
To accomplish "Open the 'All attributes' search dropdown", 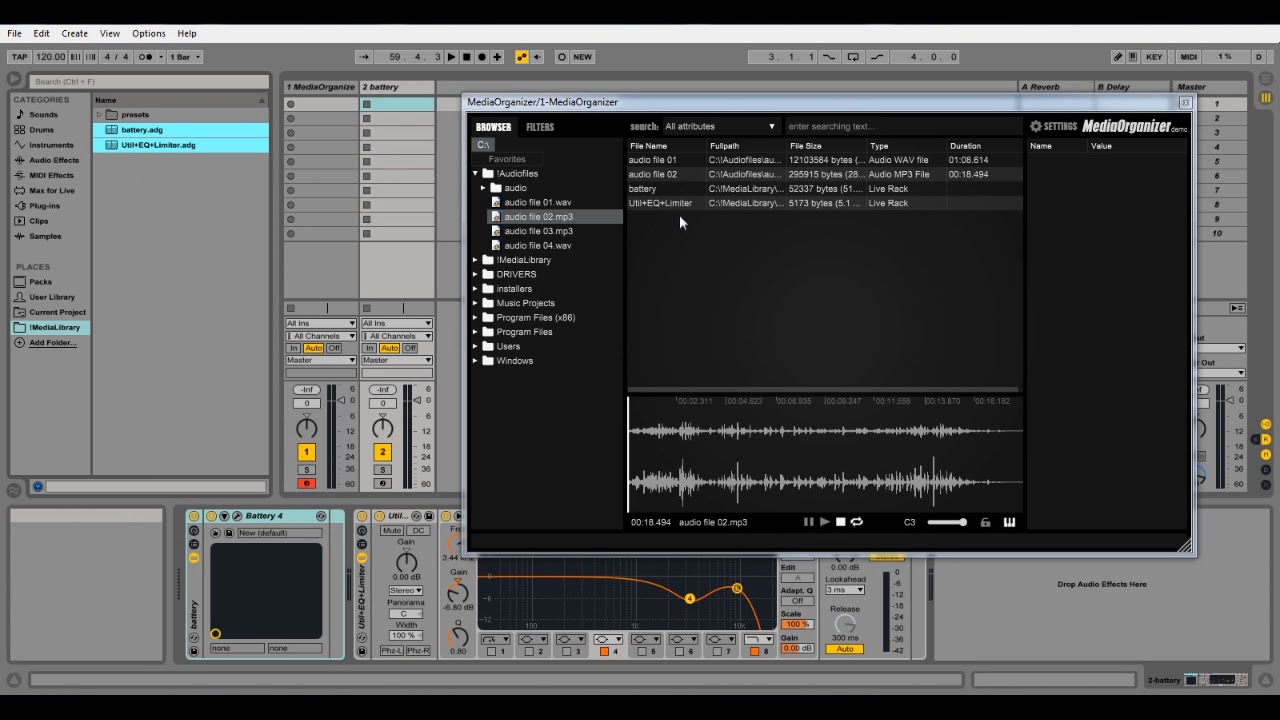I will [720, 126].
